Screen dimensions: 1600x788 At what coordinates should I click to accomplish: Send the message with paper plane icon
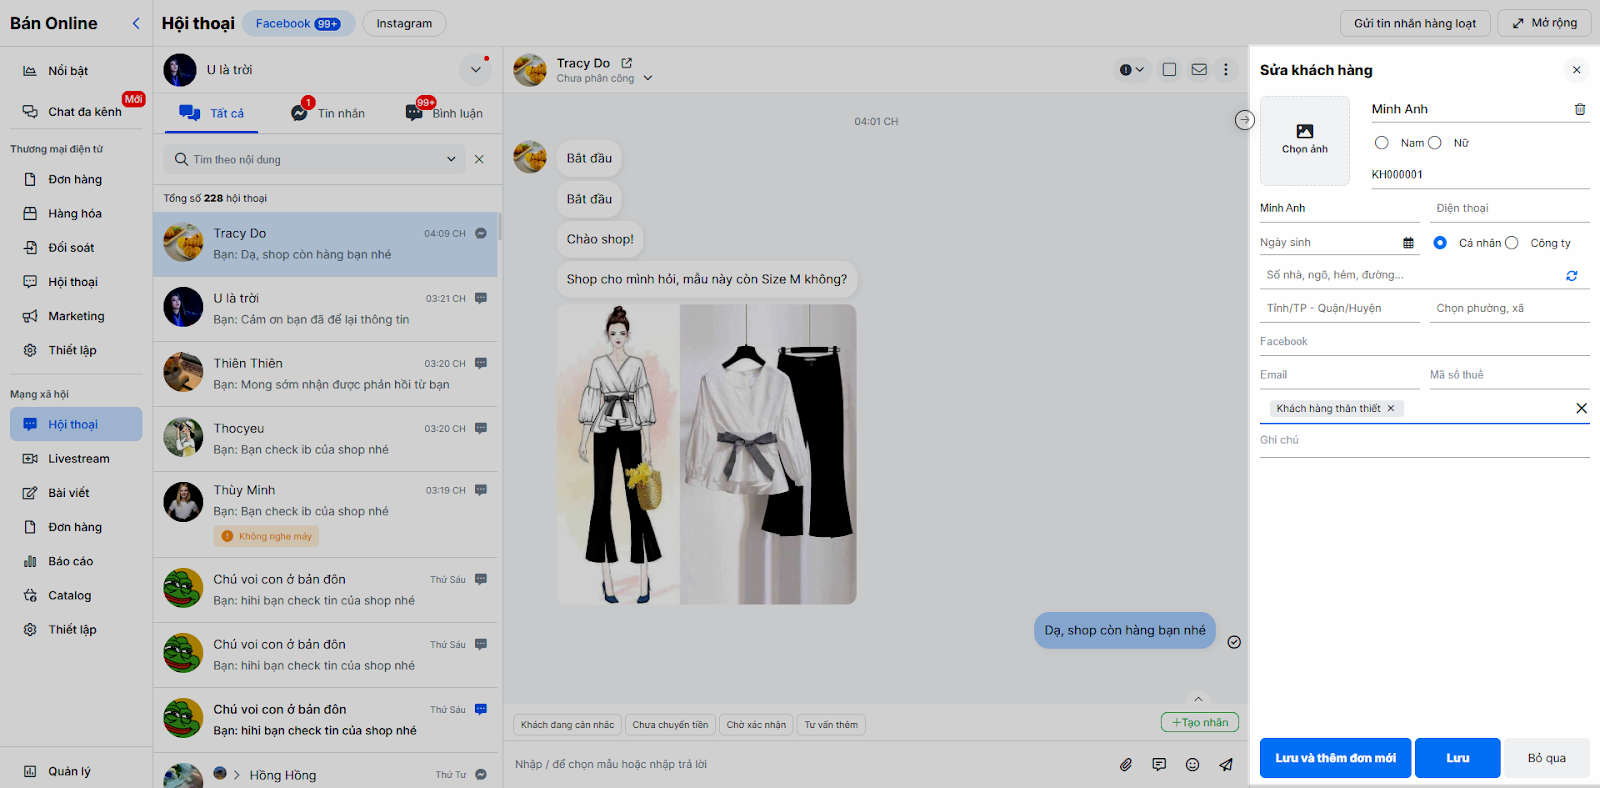point(1226,765)
